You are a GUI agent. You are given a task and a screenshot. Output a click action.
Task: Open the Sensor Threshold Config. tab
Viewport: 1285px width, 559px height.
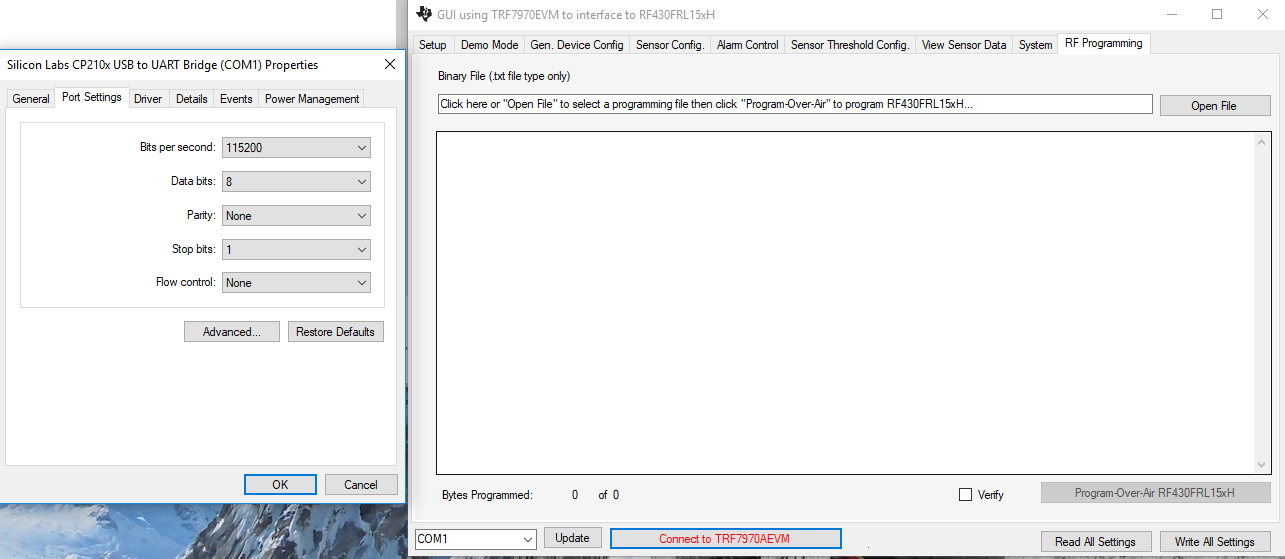(850, 45)
